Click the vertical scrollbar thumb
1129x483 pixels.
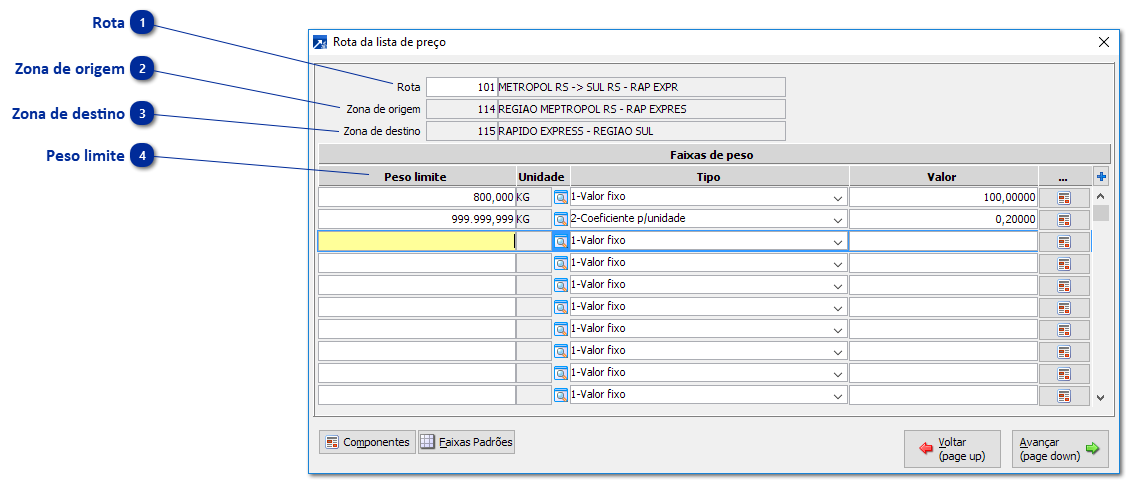click(x=1100, y=213)
